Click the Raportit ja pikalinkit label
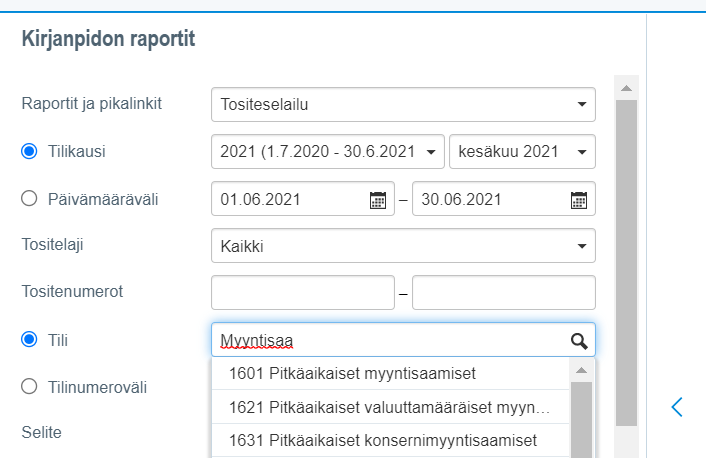The height and width of the screenshot is (467, 706). click(91, 104)
